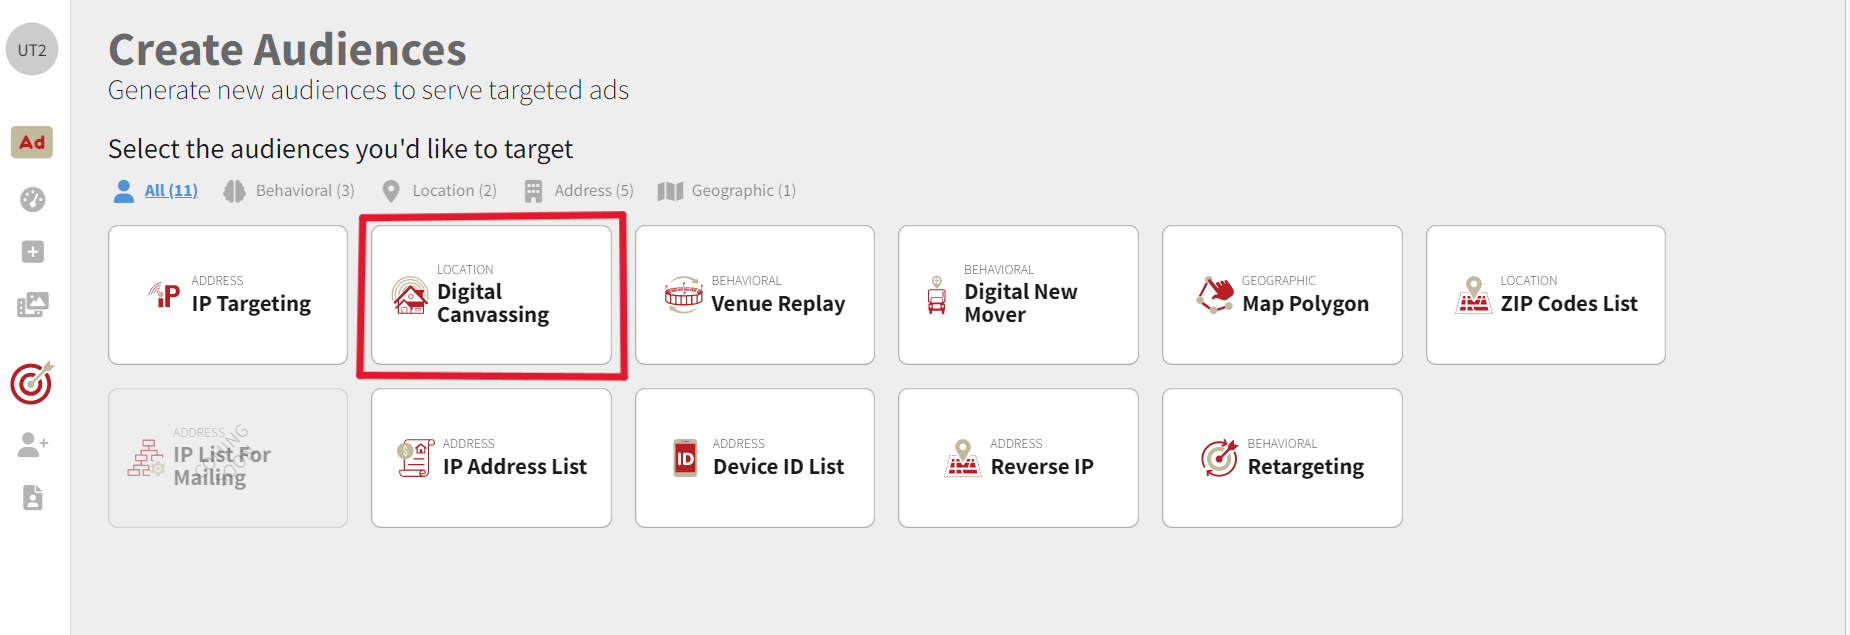Open the document report sidebar icon

[x=32, y=497]
